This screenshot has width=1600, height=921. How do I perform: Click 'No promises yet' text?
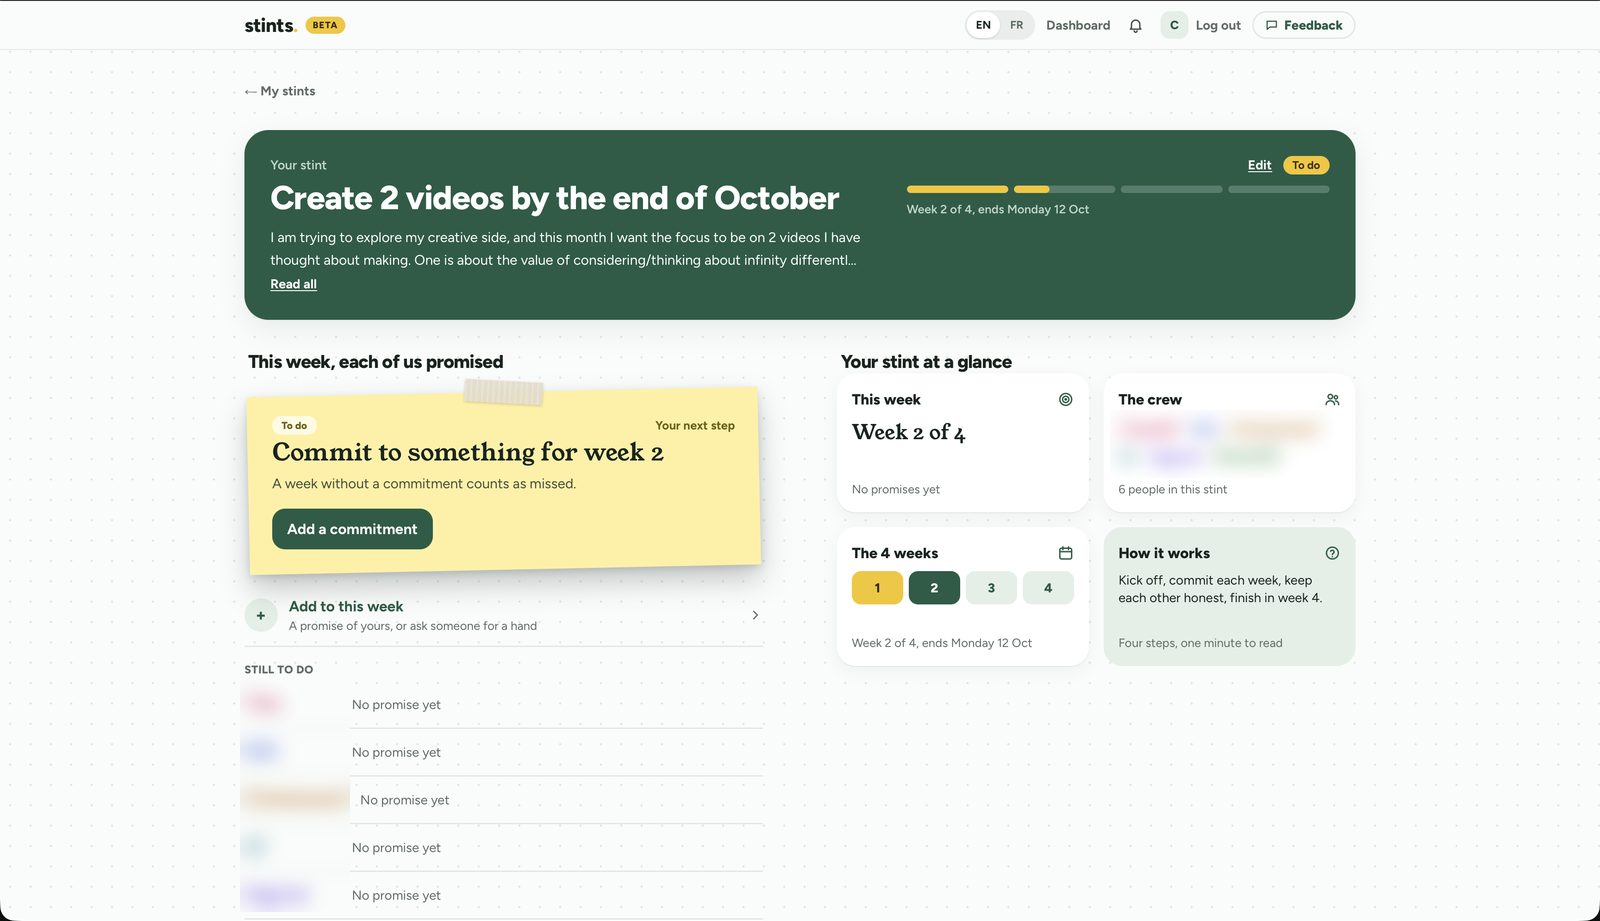click(896, 489)
